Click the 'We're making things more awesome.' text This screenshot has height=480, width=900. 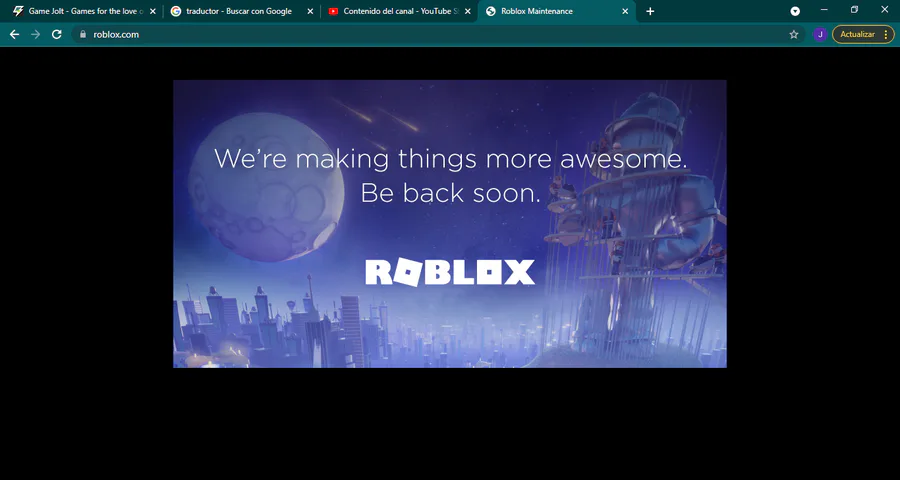tap(451, 158)
